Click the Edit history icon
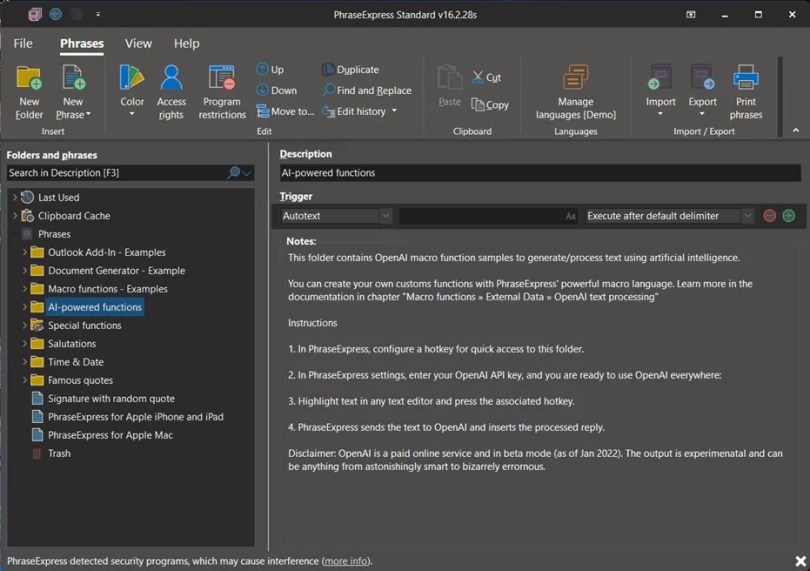810x571 pixels. pos(329,111)
